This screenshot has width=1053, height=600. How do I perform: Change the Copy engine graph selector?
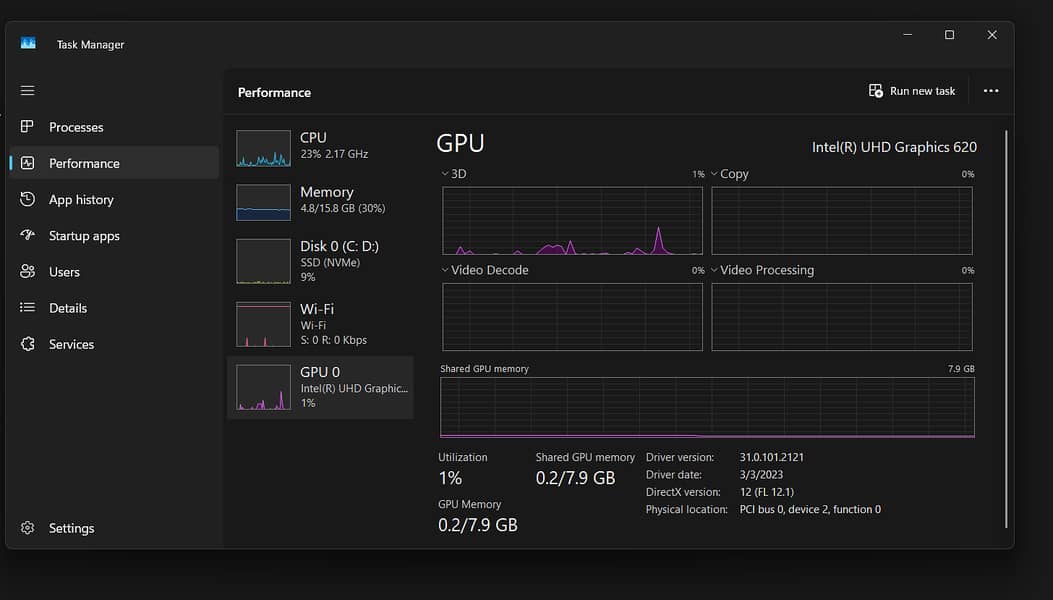pyautogui.click(x=715, y=174)
